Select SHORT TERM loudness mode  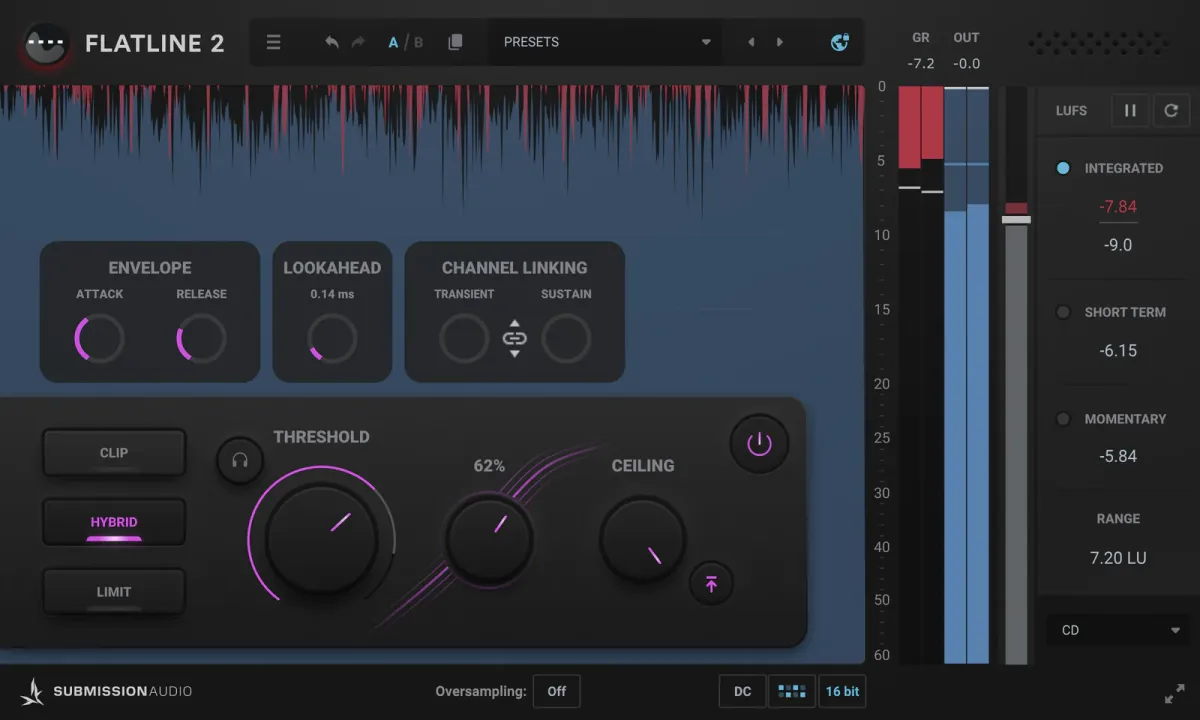[x=1063, y=312]
